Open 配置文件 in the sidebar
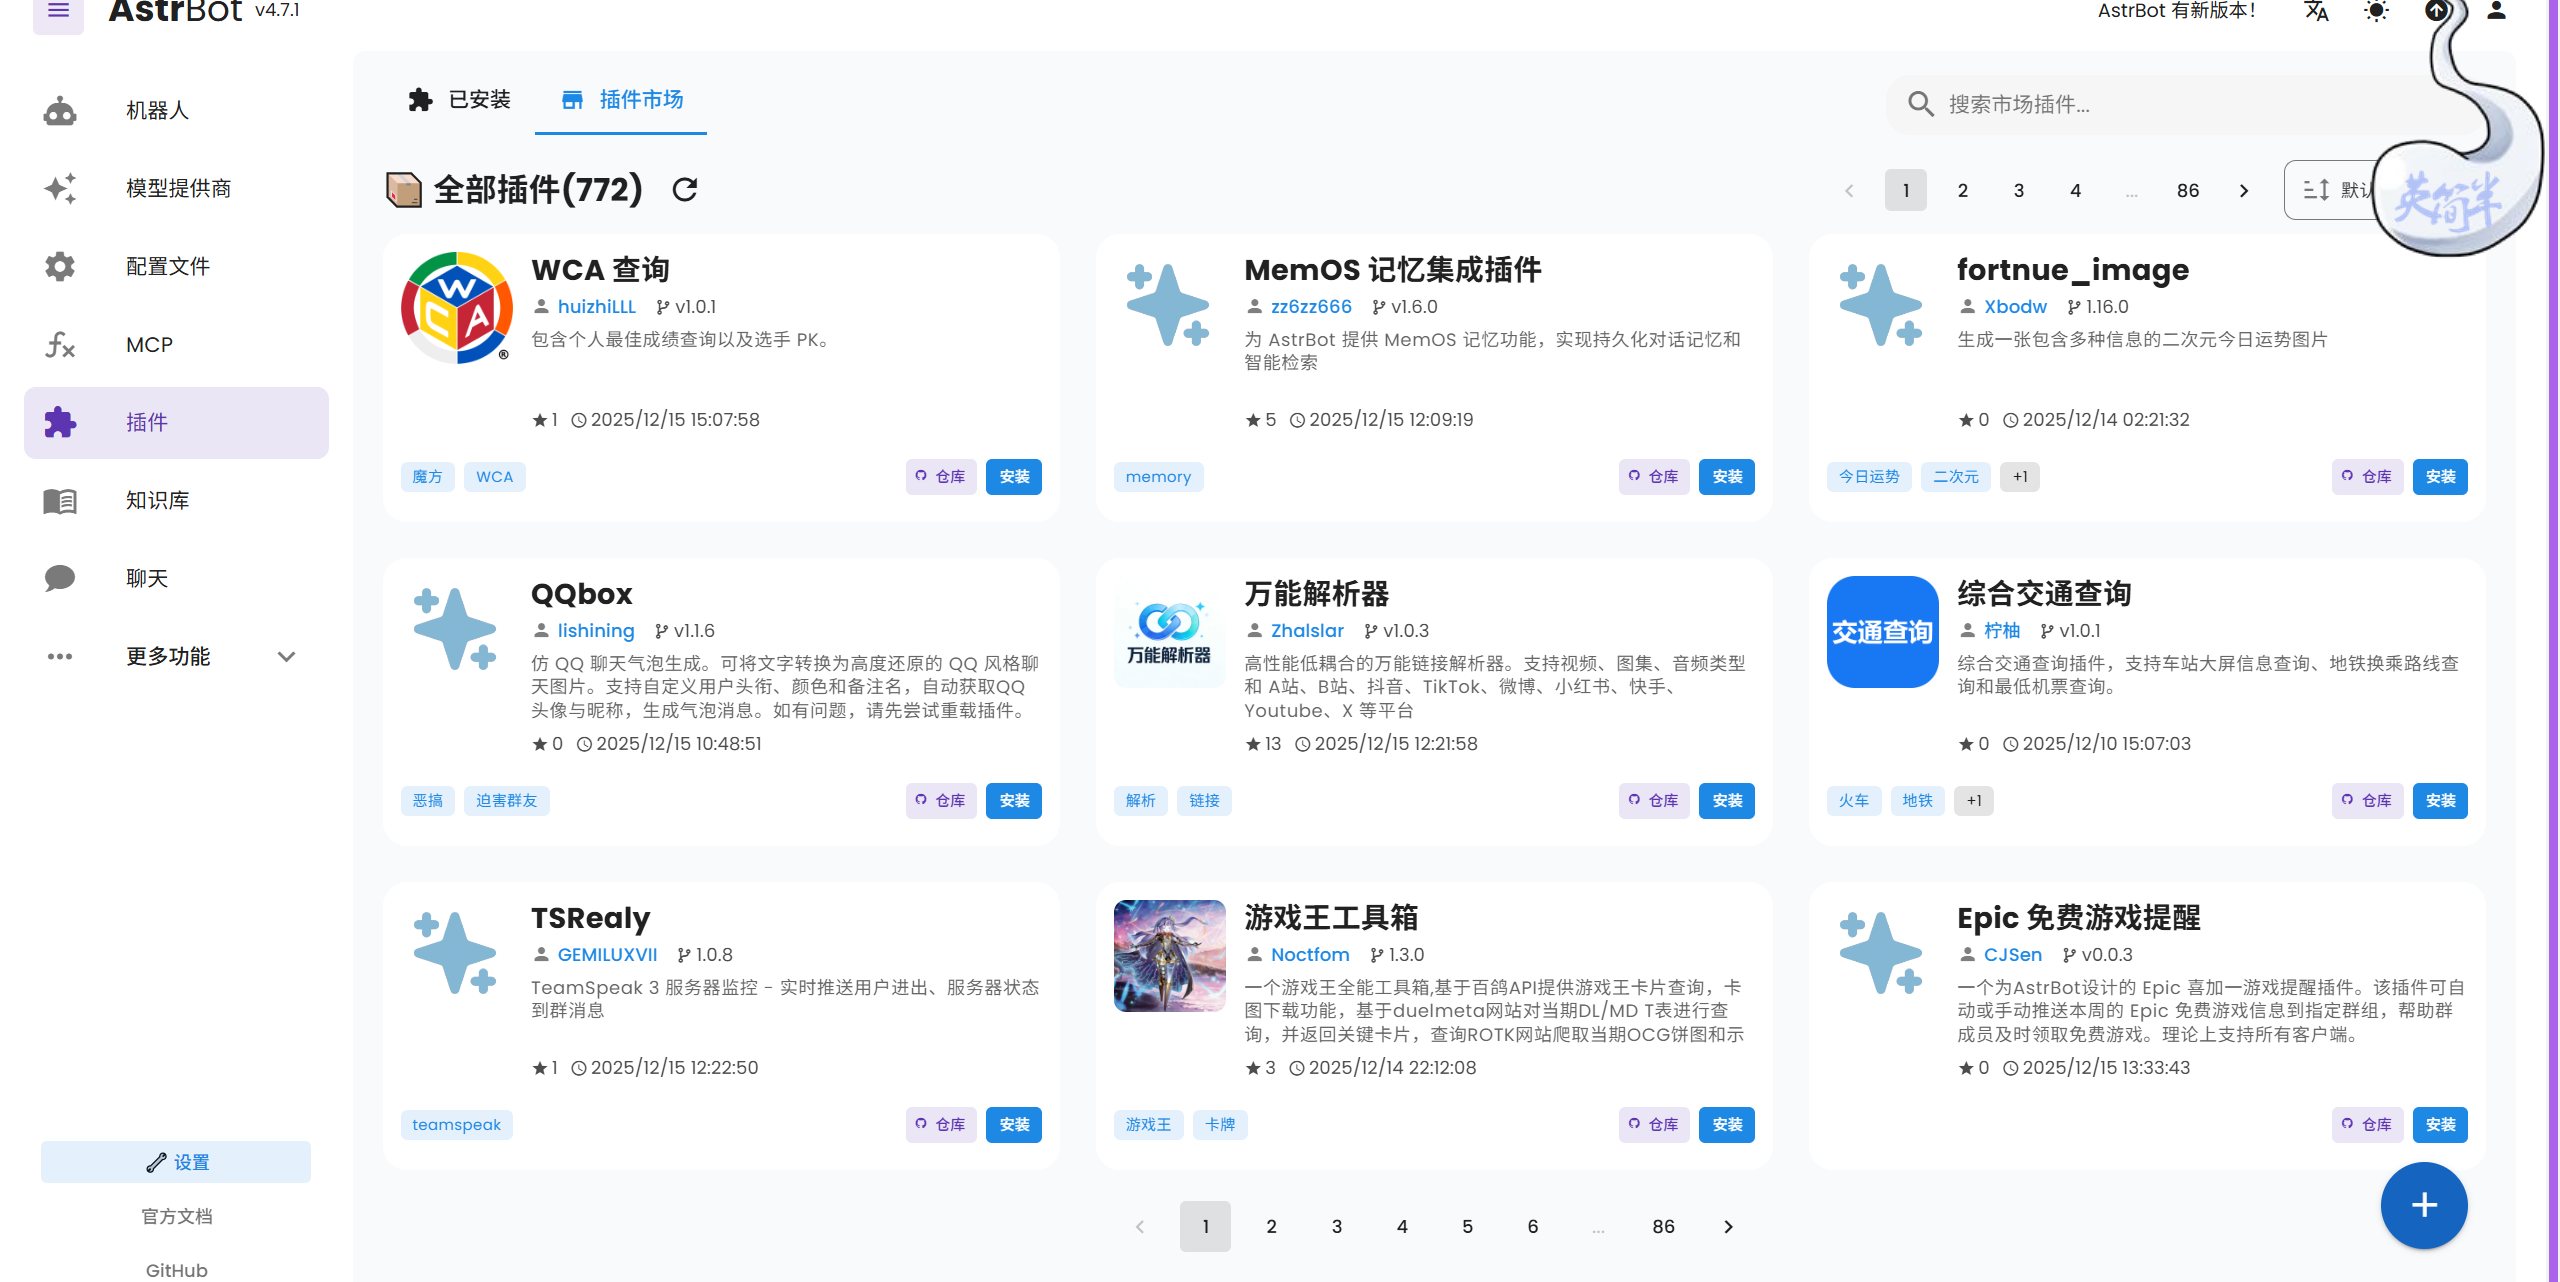2560x1282 pixels. click(176, 266)
